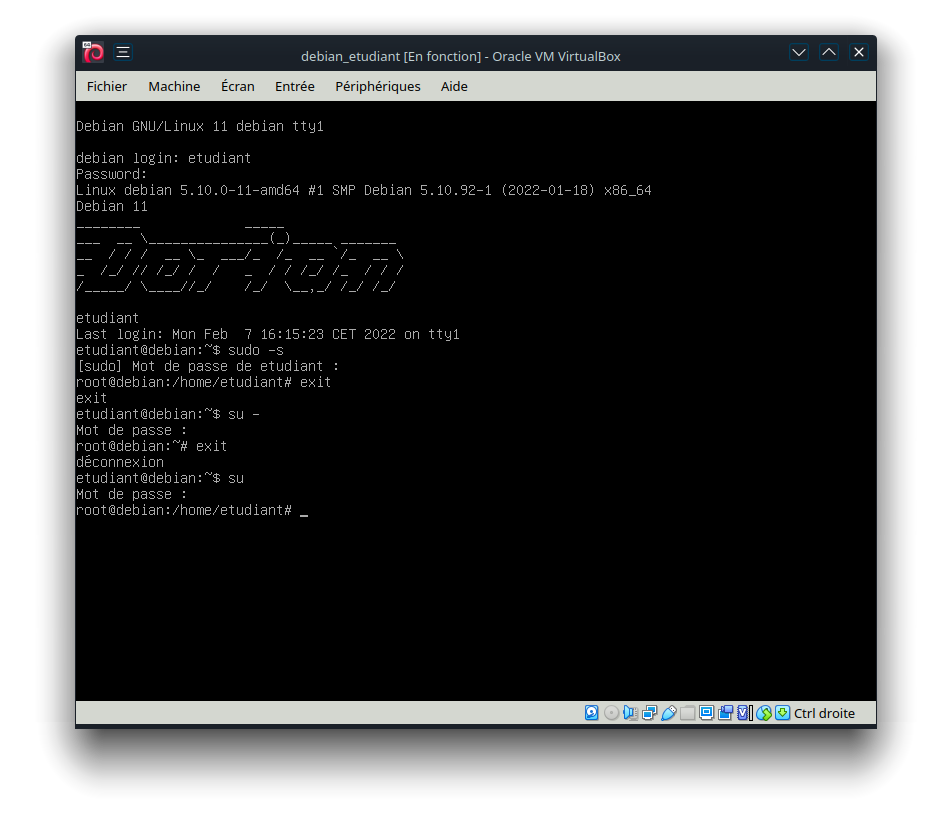The image size is (952, 814).
Task: Open the Aide help menu
Action: (x=454, y=87)
